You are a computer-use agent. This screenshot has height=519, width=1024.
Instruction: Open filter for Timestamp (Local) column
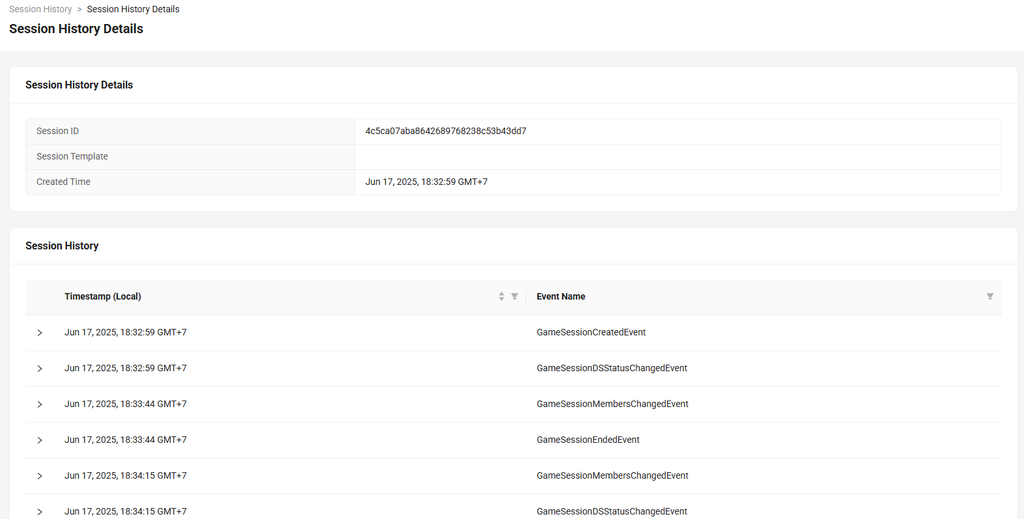[x=515, y=296]
